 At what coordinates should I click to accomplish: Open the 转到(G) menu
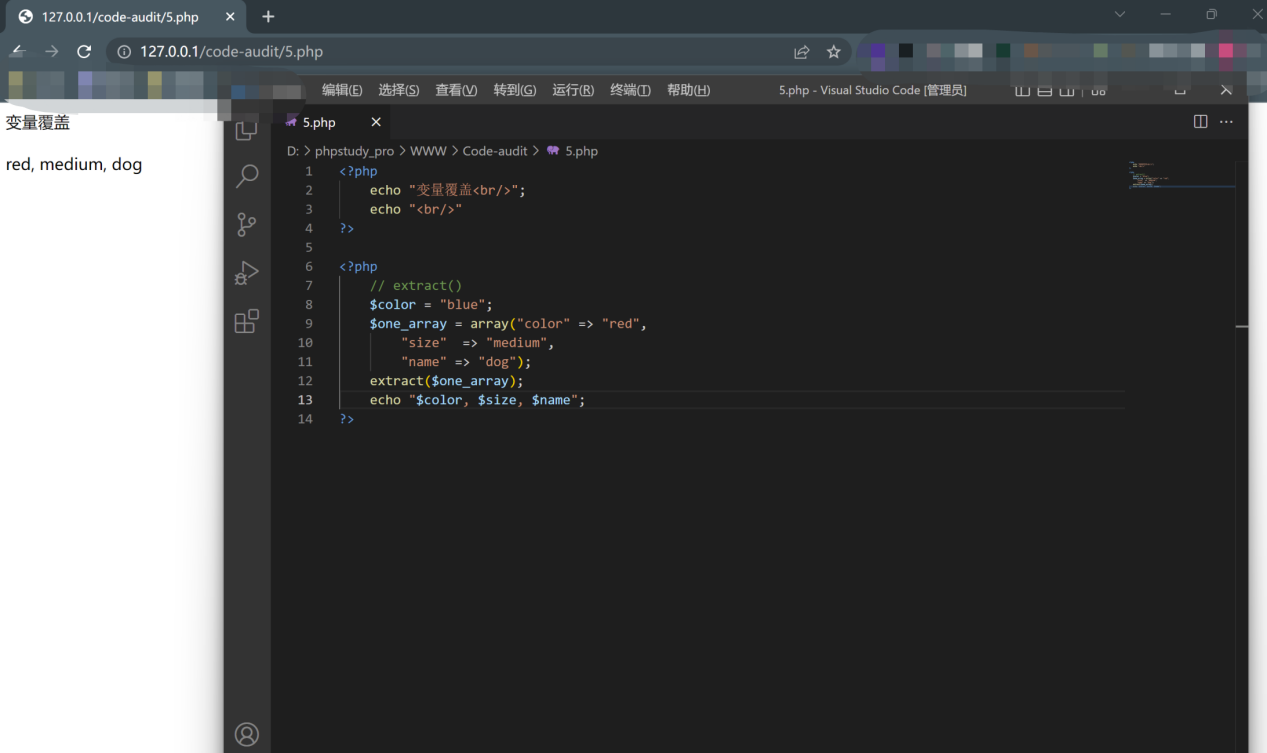coord(515,90)
